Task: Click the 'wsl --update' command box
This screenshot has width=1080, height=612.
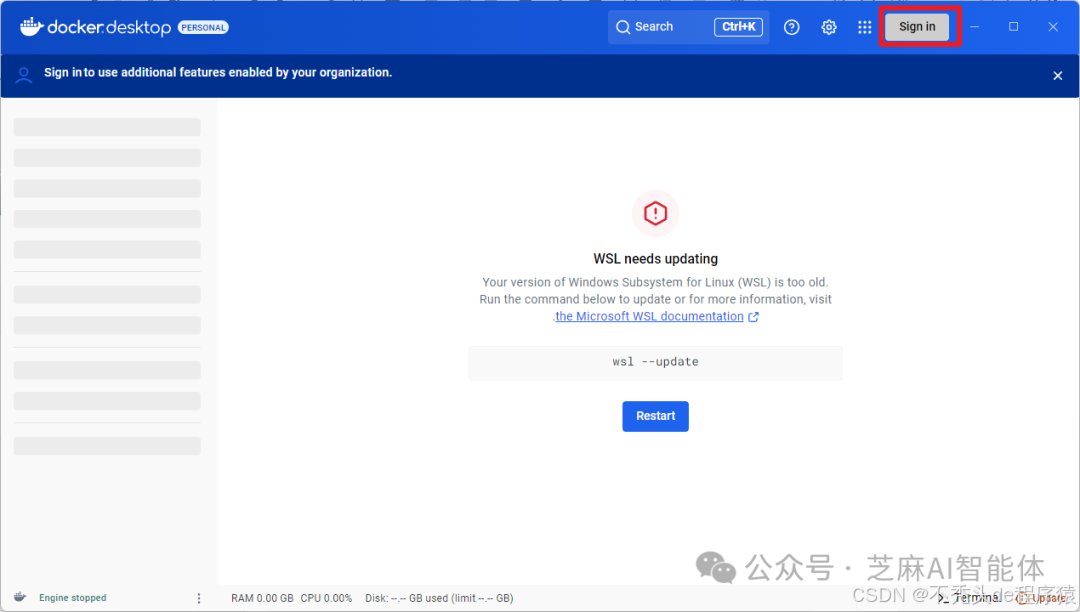Action: [x=655, y=363]
